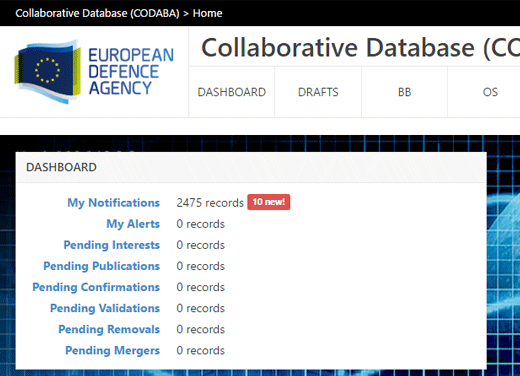This screenshot has height=376, width=520.
Task: Open Pending Interests link
Action: 112,245
